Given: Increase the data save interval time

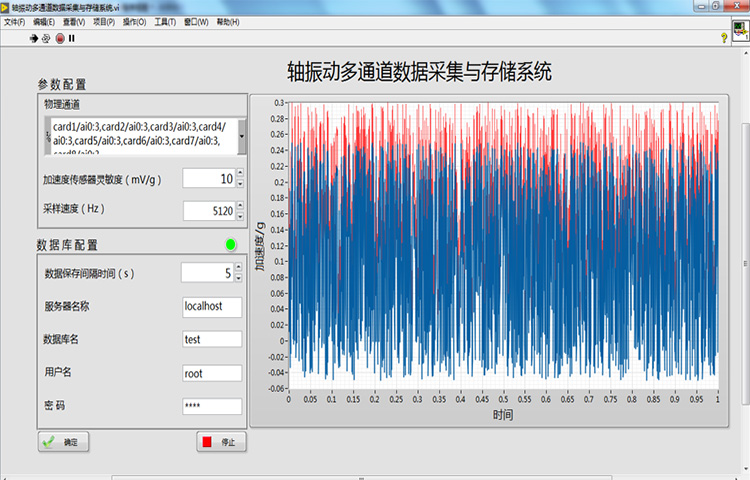Looking at the screenshot, I should [x=238, y=268].
